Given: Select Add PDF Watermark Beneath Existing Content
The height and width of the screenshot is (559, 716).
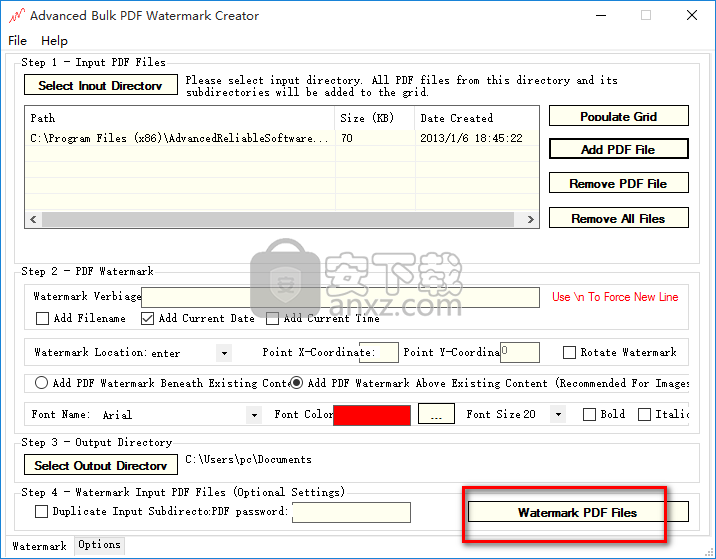Looking at the screenshot, I should click(41, 383).
